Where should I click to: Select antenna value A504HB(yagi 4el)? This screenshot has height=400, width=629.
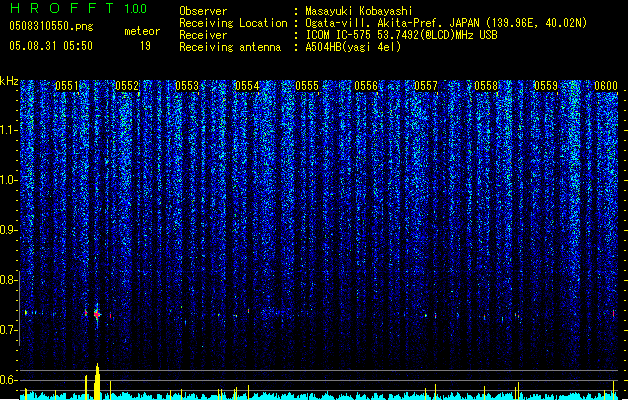pos(353,47)
